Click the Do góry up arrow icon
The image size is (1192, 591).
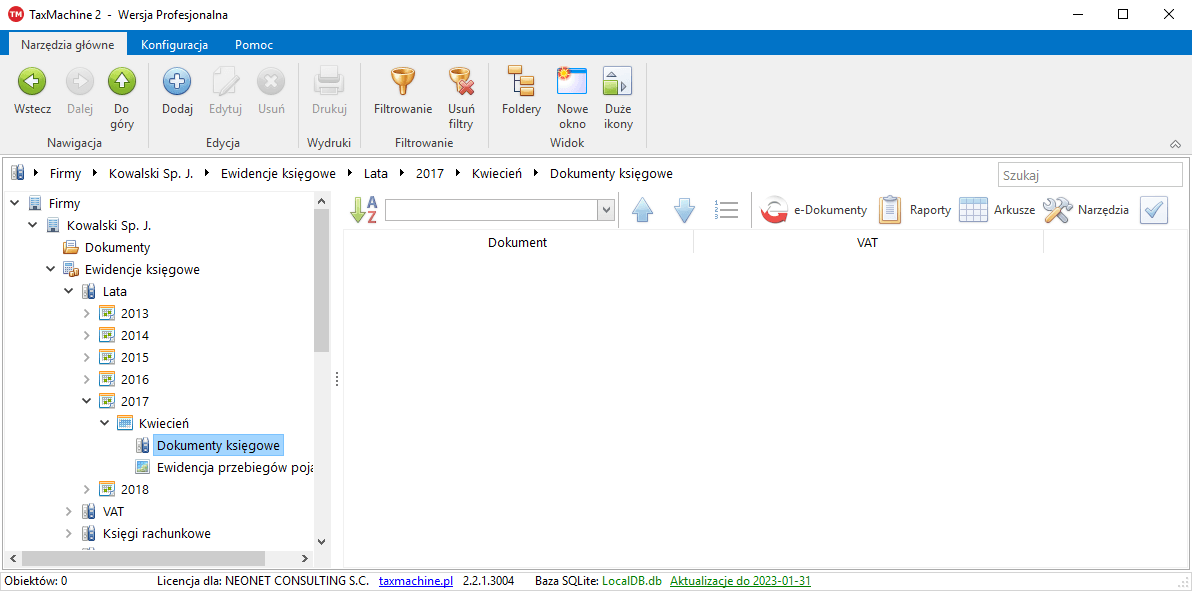[x=122, y=83]
